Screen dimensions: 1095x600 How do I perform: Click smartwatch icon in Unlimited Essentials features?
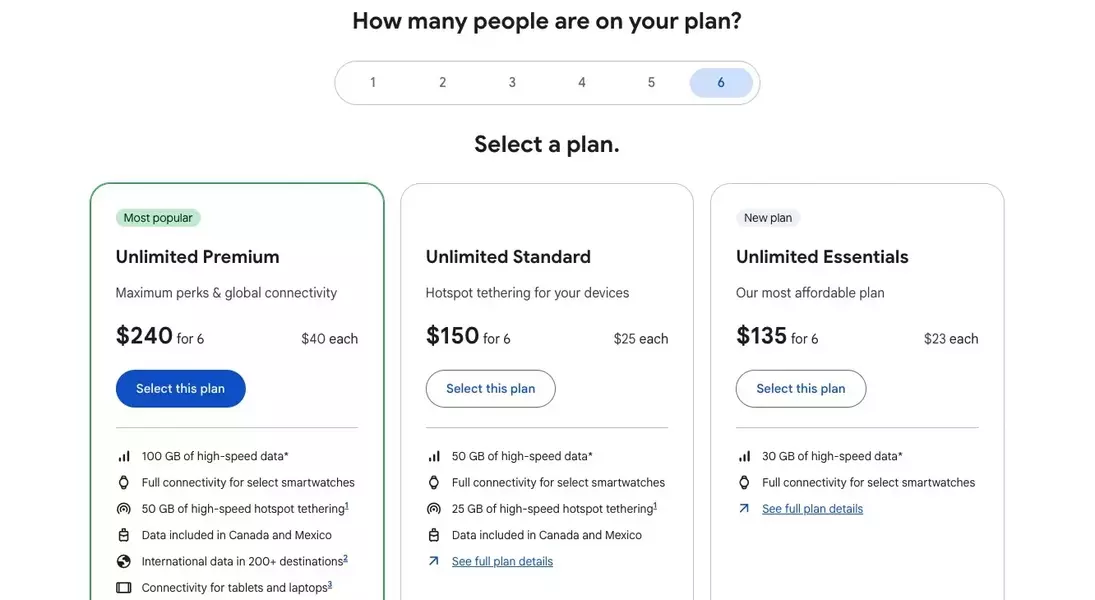(744, 483)
